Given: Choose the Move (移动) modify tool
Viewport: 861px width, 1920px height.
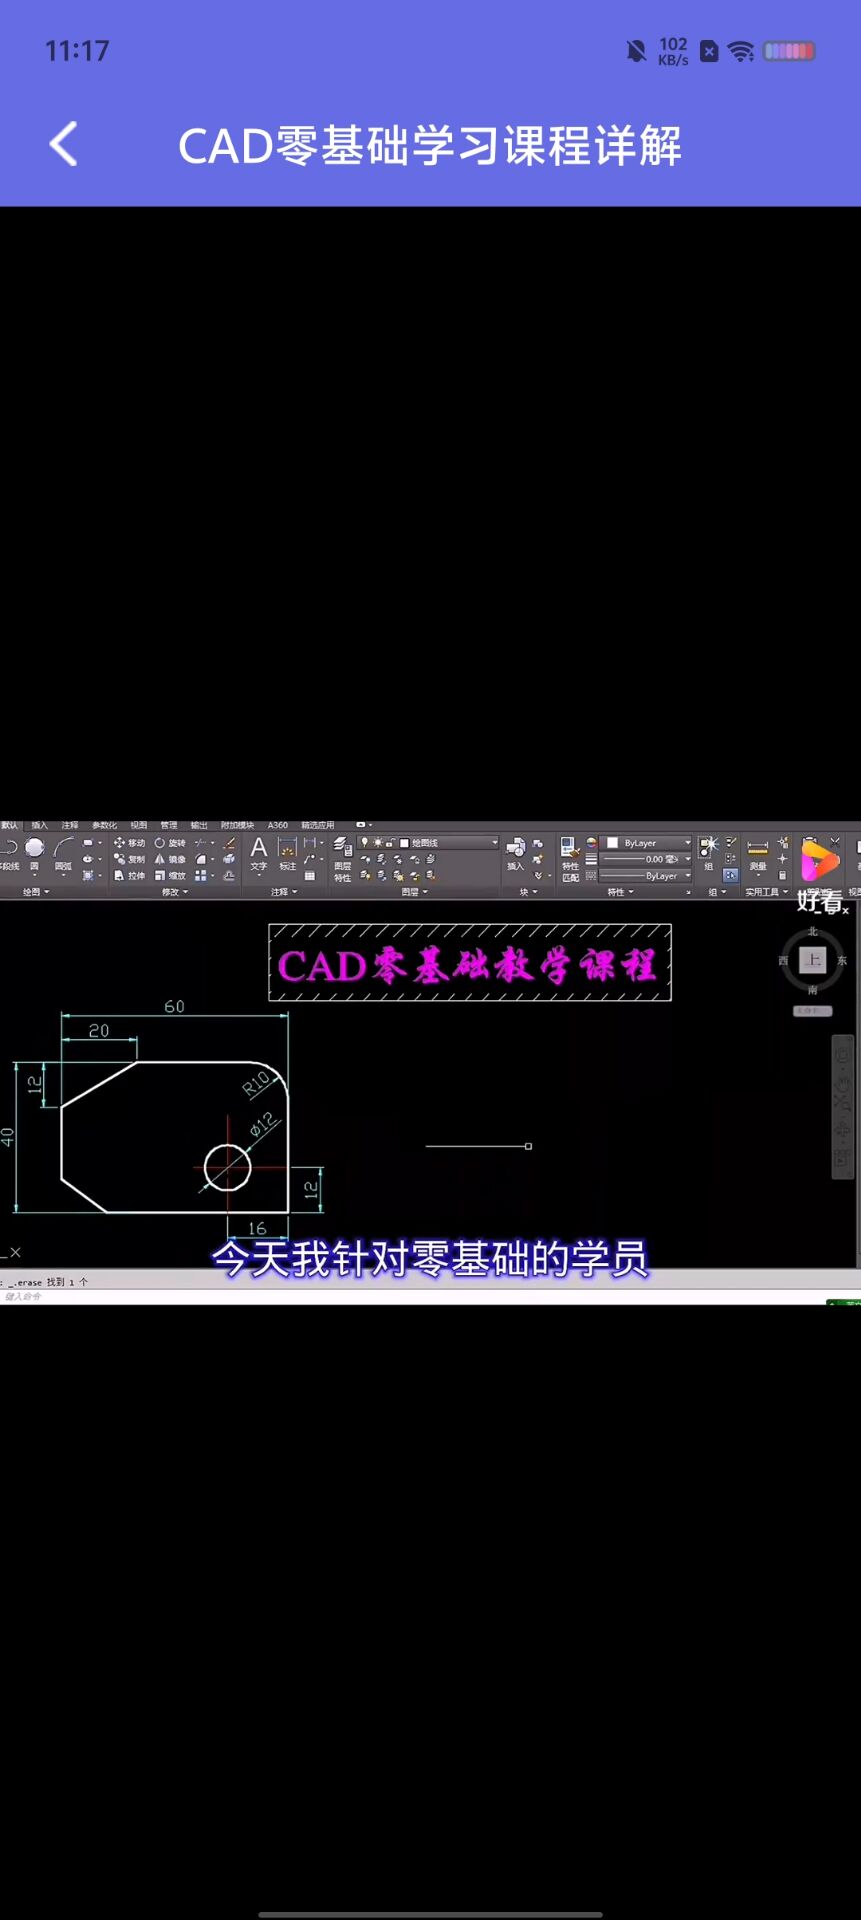Looking at the screenshot, I should [129, 843].
